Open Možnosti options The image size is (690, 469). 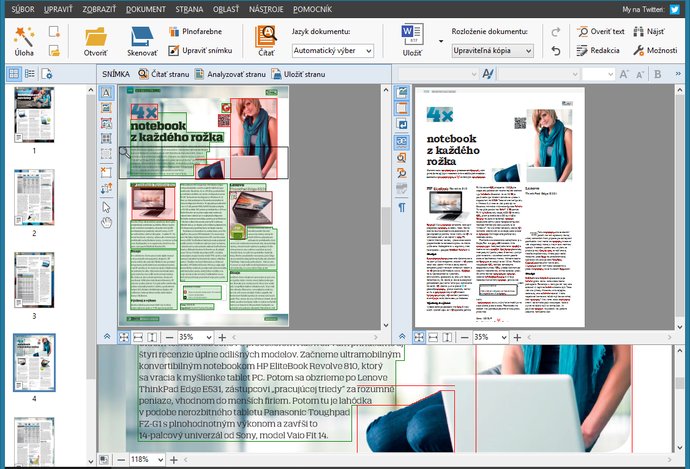coord(655,51)
